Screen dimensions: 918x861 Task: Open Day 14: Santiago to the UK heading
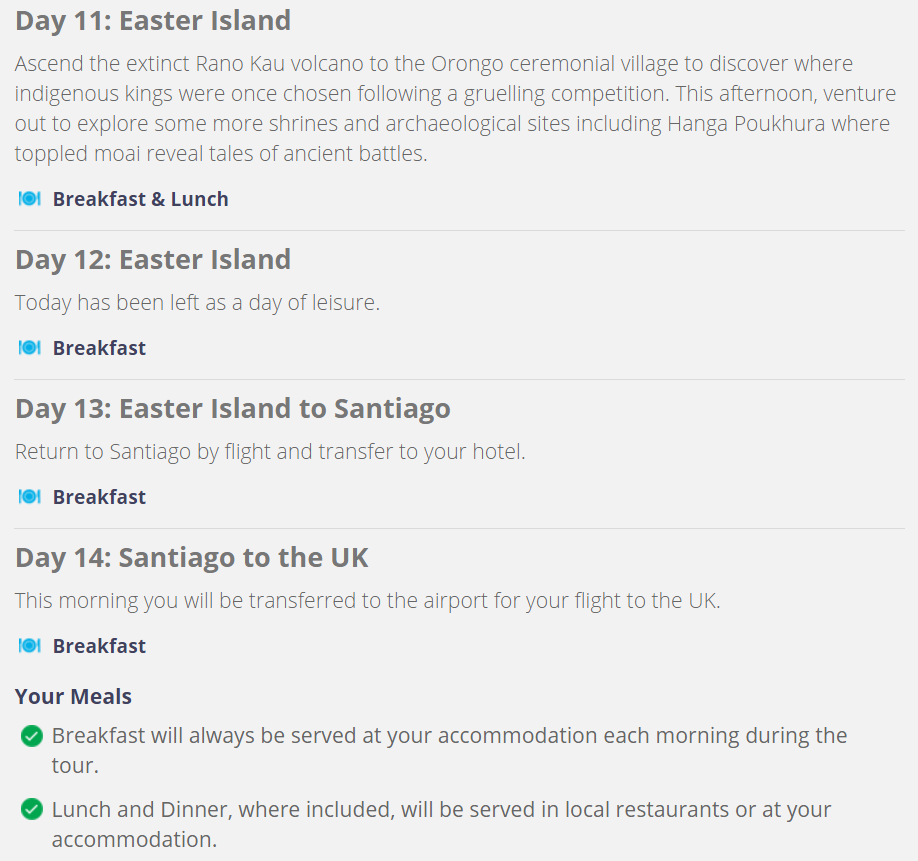coord(192,558)
